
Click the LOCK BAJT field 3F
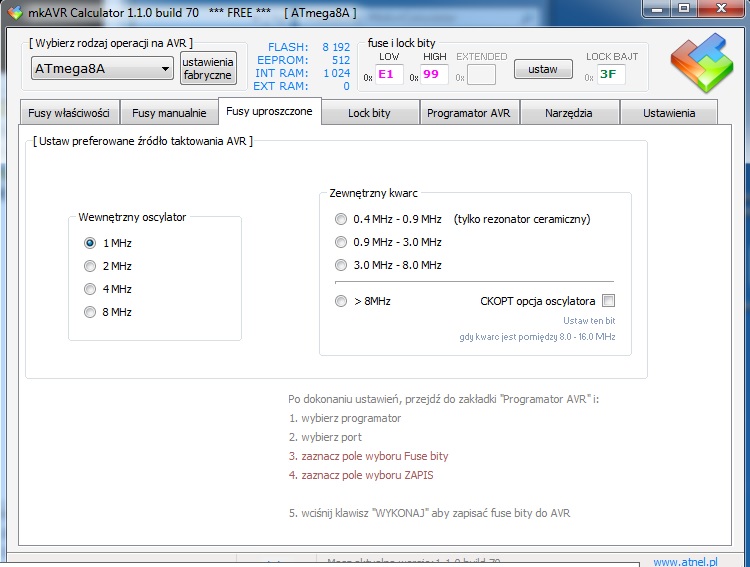(611, 74)
